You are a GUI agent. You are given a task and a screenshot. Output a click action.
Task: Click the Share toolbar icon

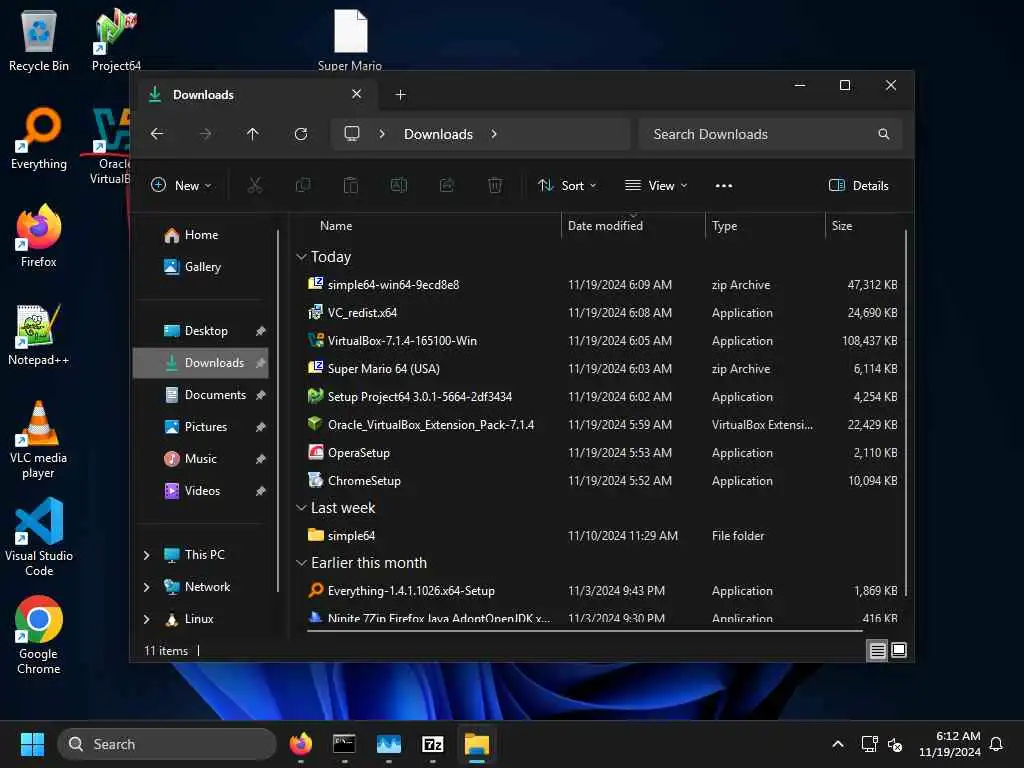[x=447, y=185]
